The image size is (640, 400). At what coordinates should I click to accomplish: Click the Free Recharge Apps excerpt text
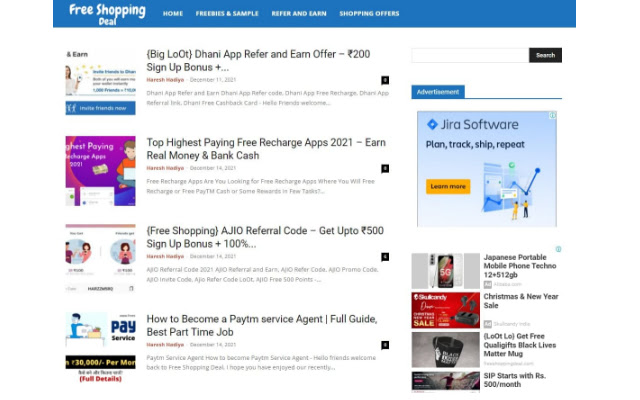(260, 186)
